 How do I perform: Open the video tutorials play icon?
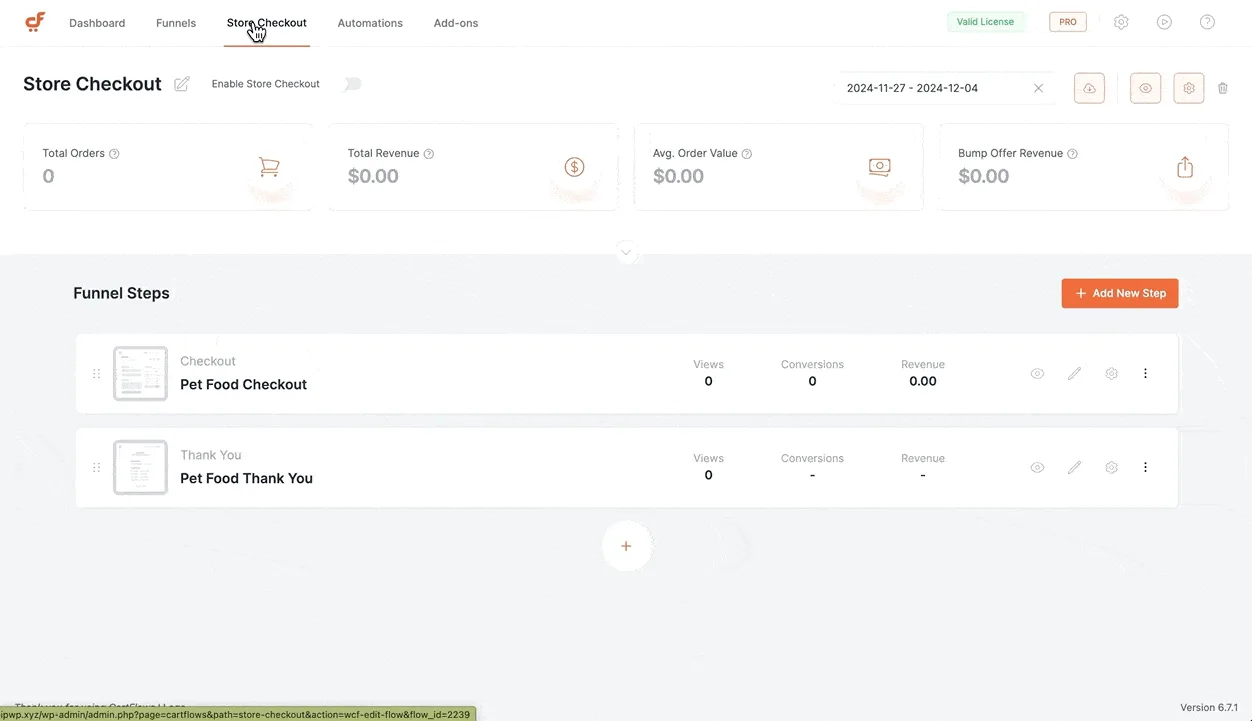pos(1164,22)
